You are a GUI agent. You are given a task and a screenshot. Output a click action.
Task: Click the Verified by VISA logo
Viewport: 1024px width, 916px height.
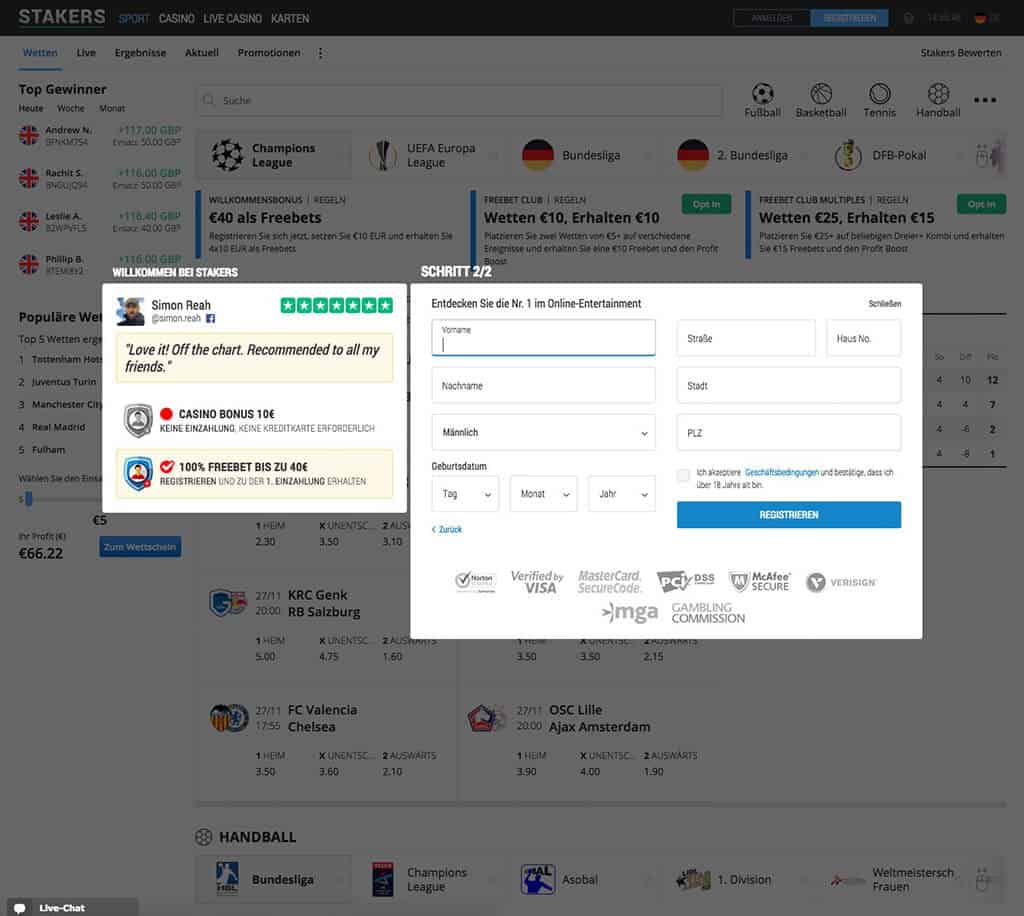click(x=537, y=582)
